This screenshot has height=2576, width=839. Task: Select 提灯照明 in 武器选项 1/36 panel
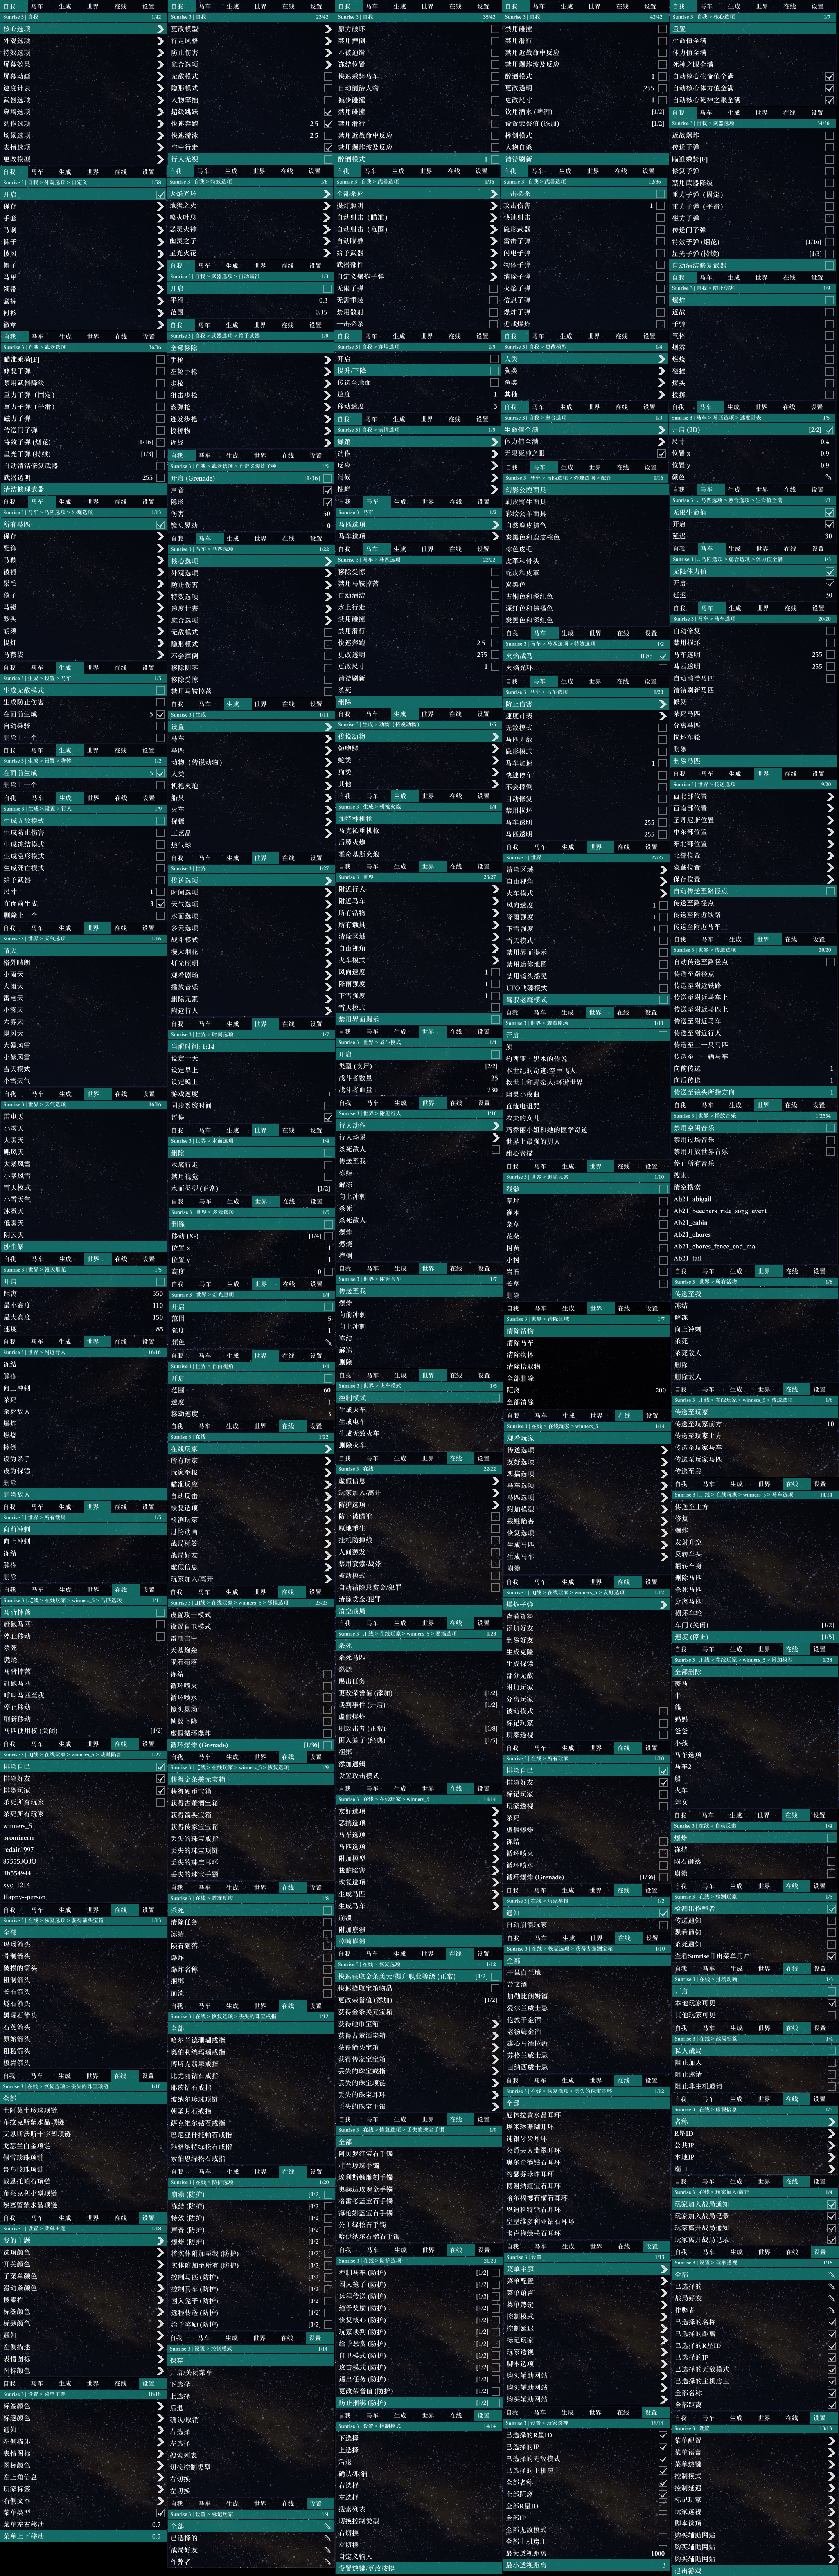tap(418, 206)
